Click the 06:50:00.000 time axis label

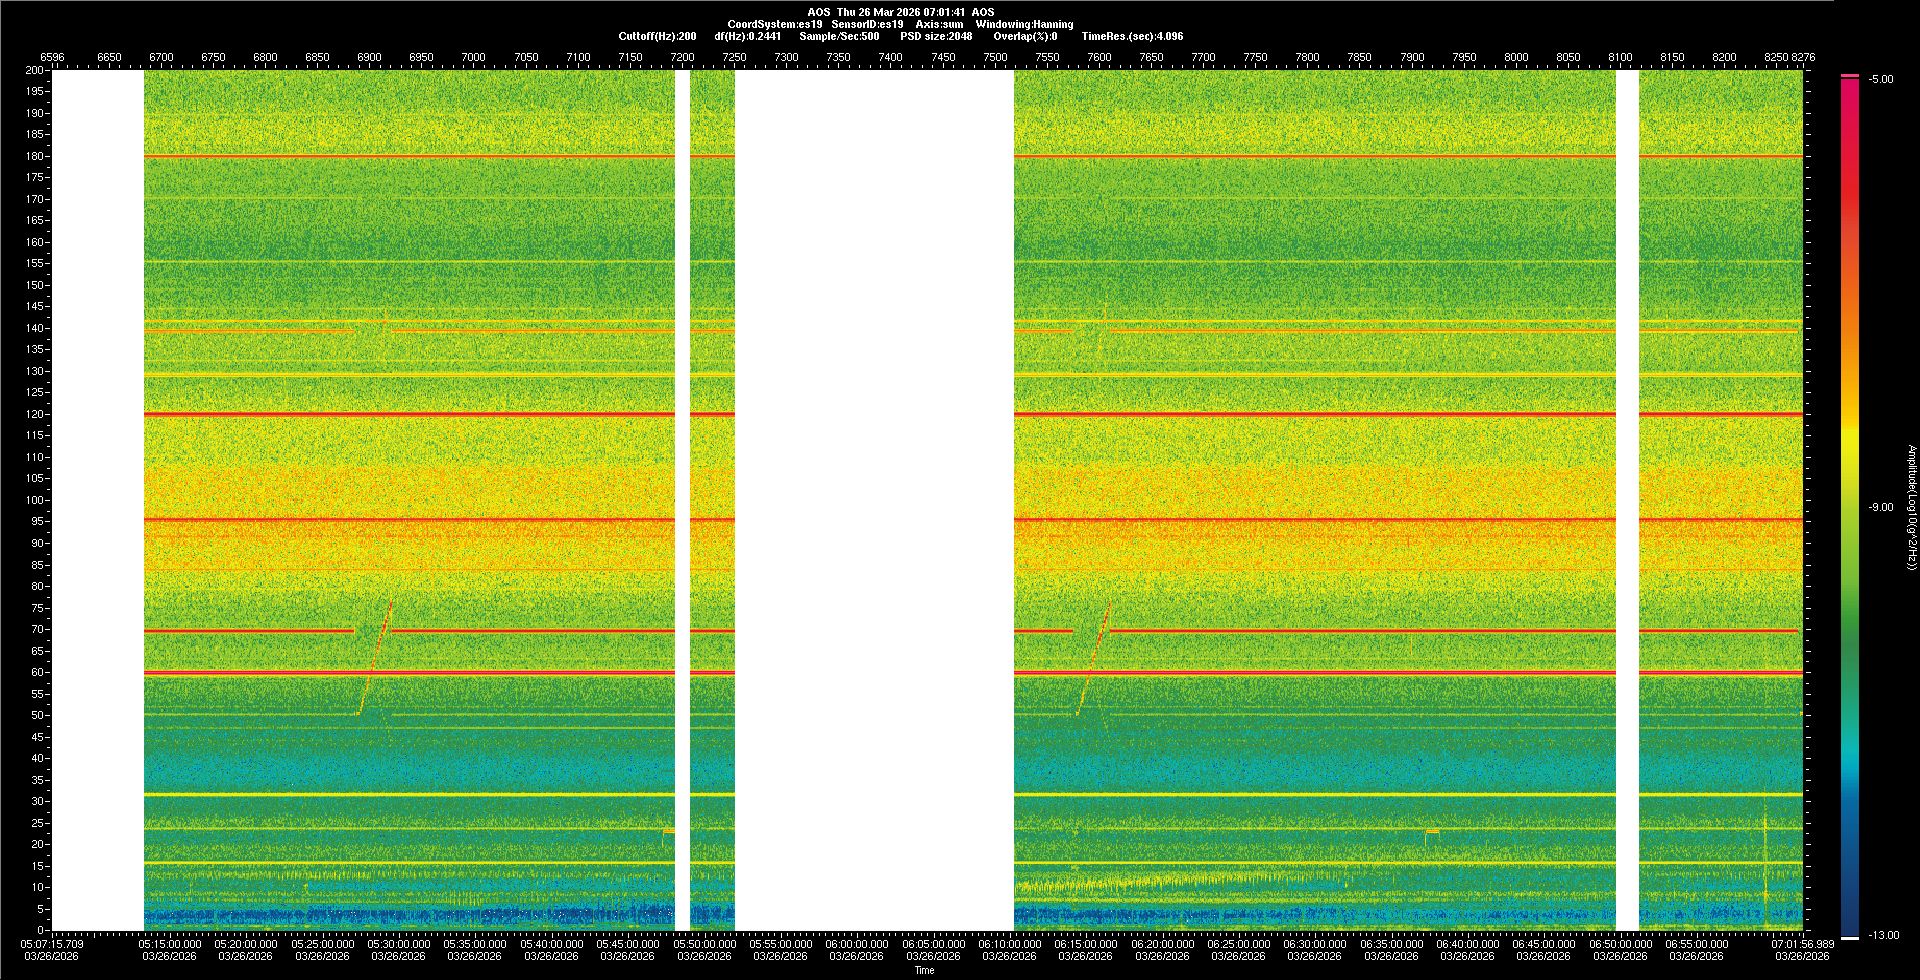(1620, 943)
